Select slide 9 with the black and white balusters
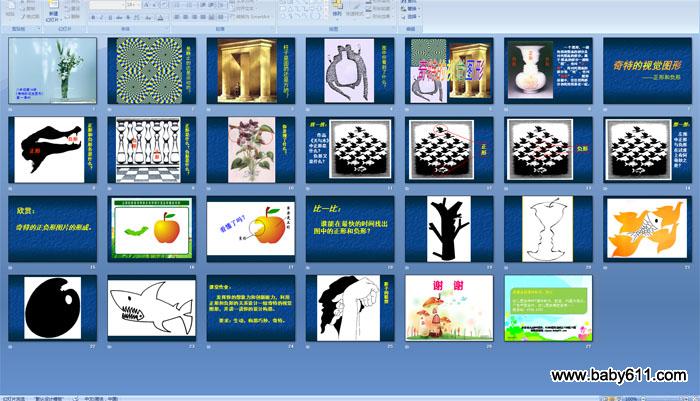The height and width of the screenshot is (401, 700). click(x=151, y=150)
